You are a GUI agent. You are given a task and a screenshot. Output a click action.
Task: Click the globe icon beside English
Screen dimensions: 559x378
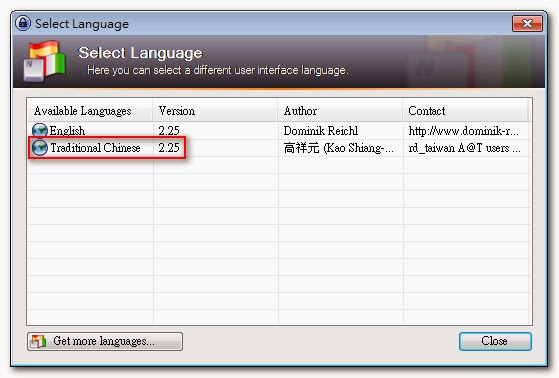click(x=40, y=131)
